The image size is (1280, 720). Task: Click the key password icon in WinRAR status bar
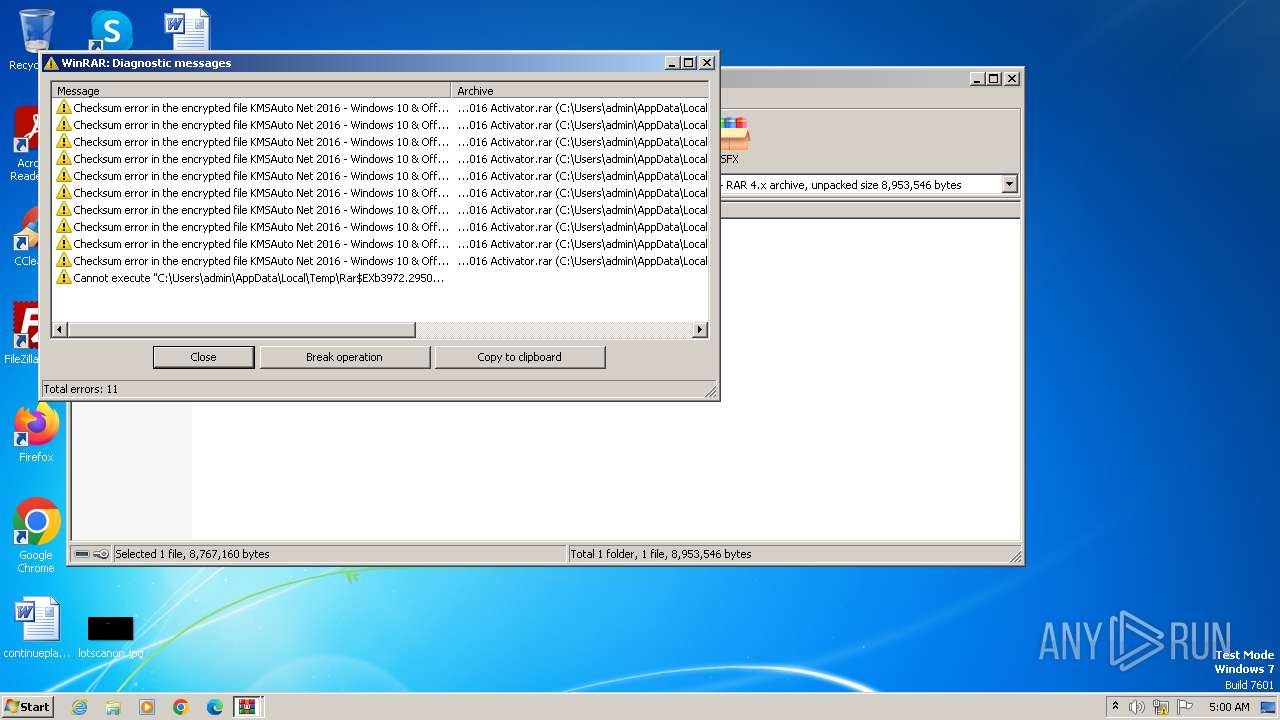[x=101, y=554]
